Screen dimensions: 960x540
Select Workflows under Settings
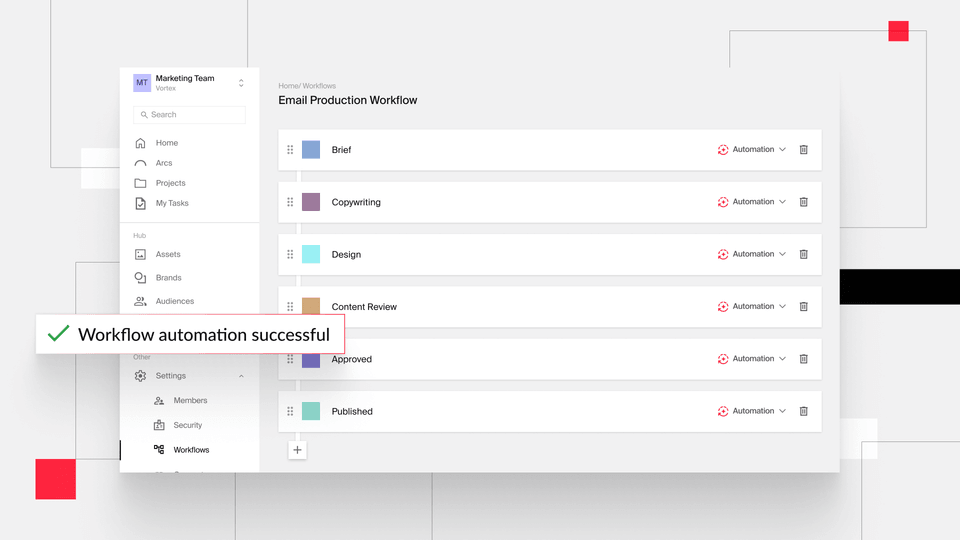tap(191, 449)
